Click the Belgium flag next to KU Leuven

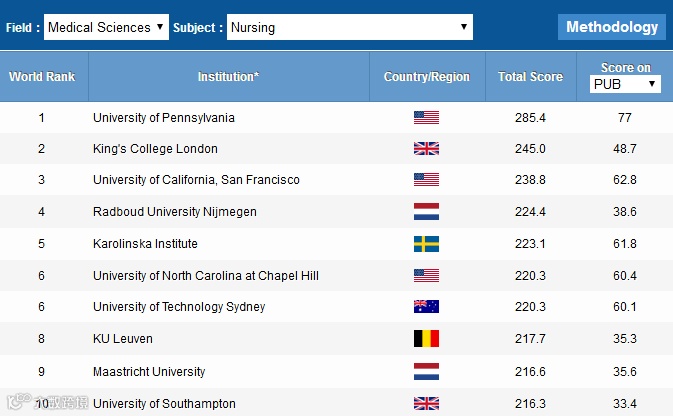(426, 339)
